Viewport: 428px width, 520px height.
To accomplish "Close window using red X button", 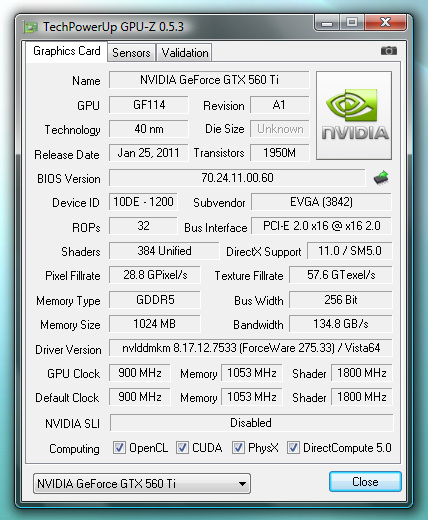I will coord(386,23).
